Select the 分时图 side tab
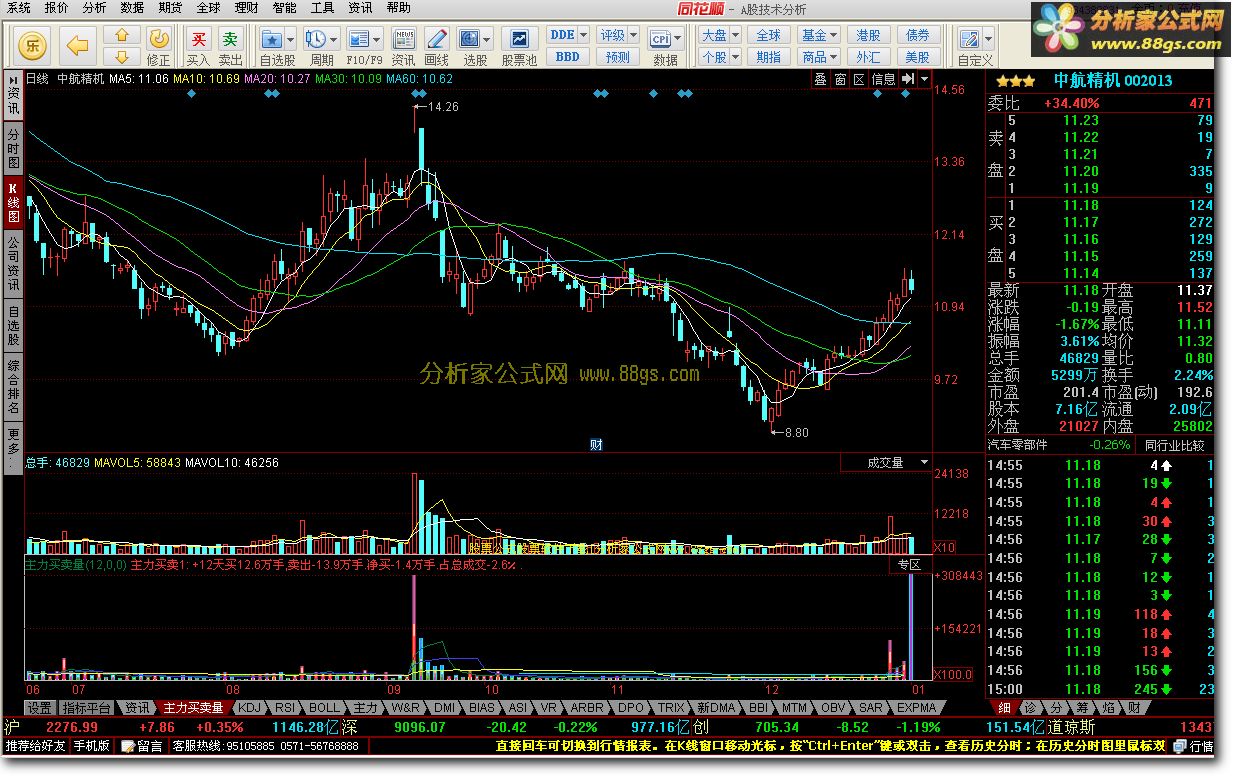The width and height of the screenshot is (1233, 776). 13,148
